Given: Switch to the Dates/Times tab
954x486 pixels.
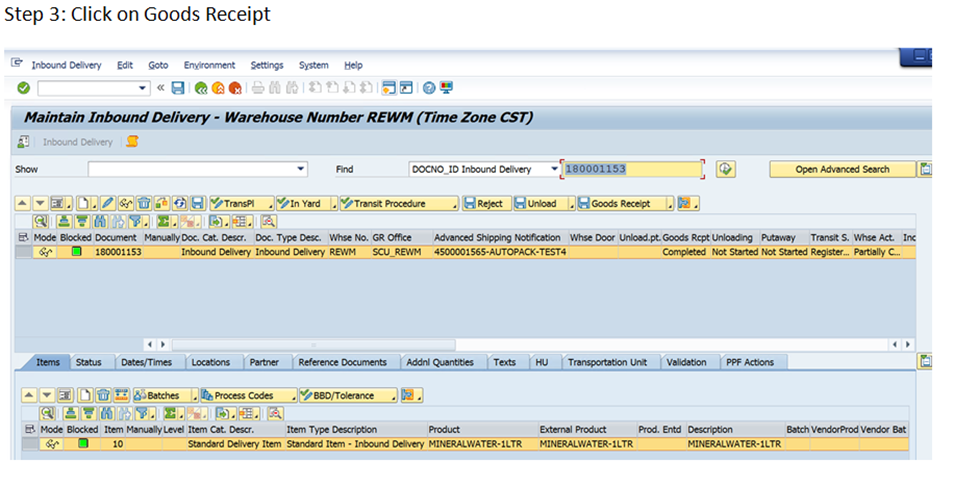Looking at the screenshot, I should coord(146,362).
